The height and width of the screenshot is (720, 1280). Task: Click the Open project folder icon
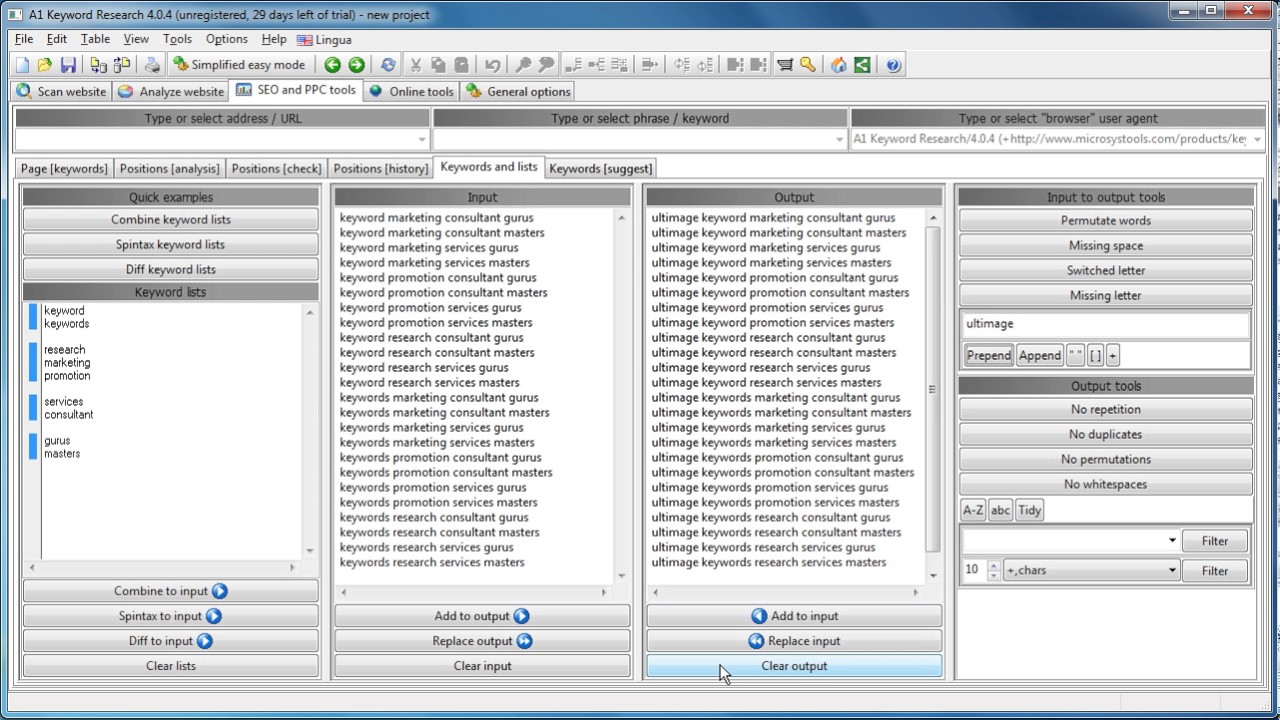pyautogui.click(x=45, y=65)
